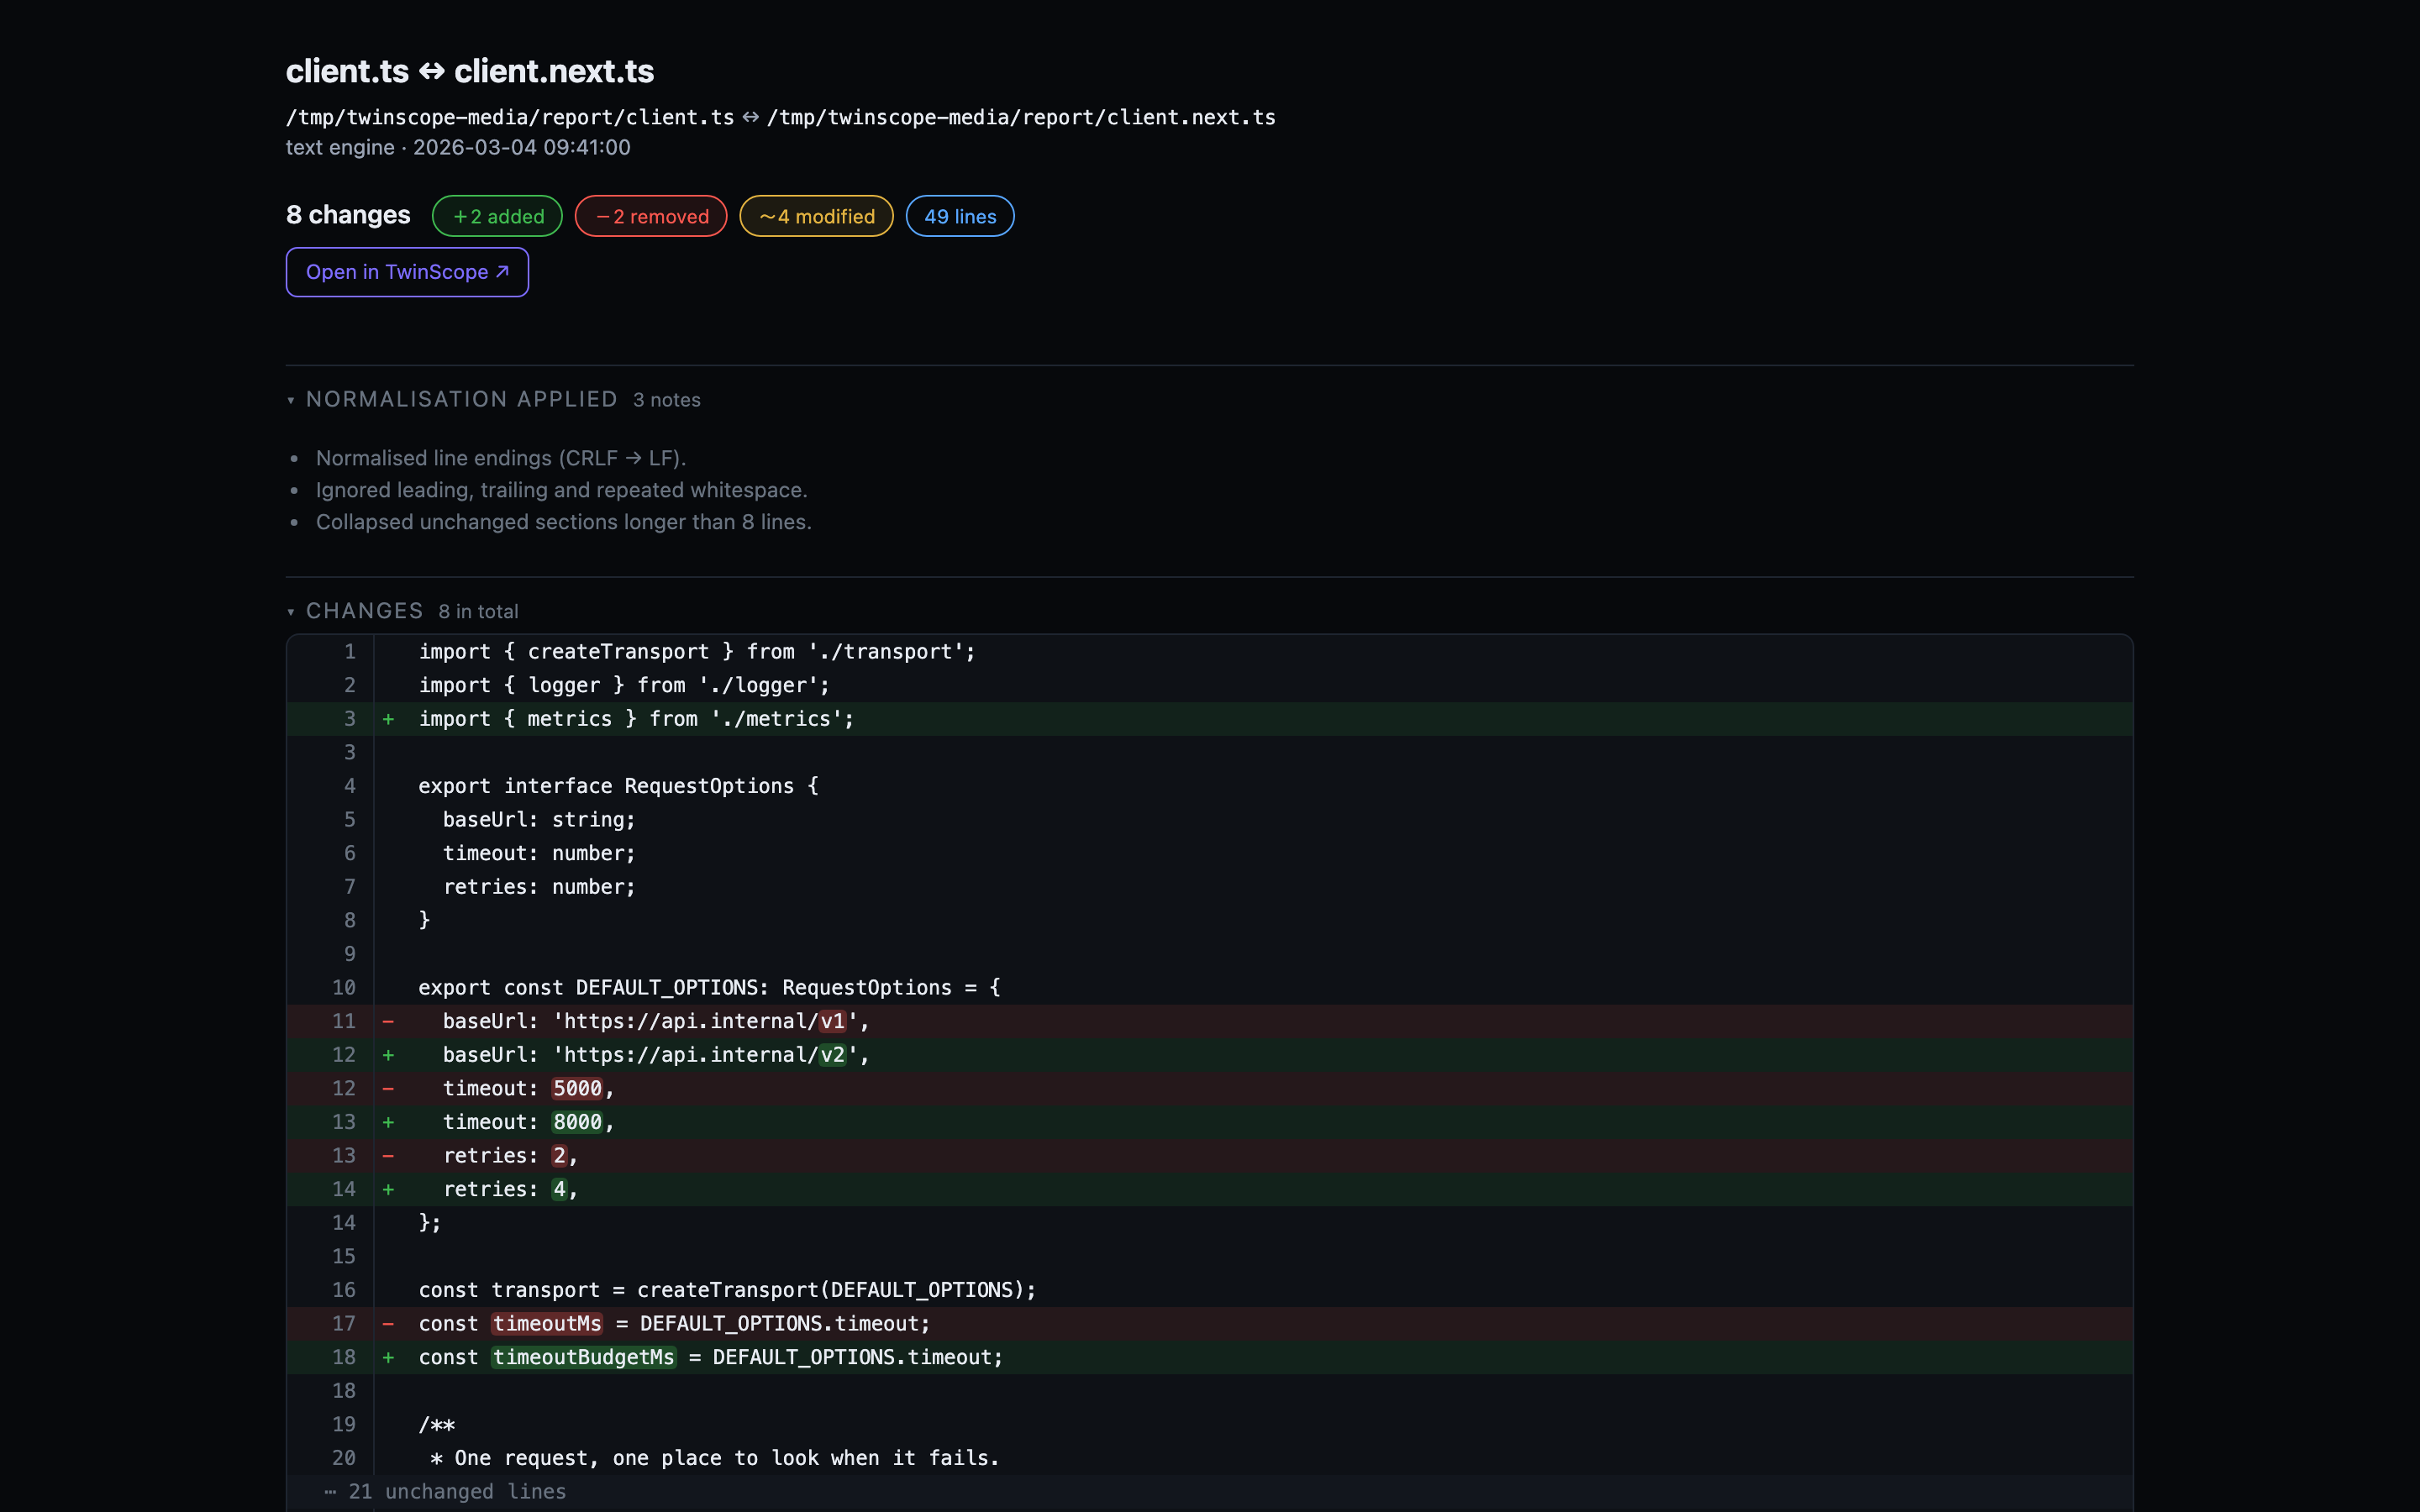Click the plus marker on the timeout 8000 line
2420x1512 pixels.
click(x=388, y=1122)
